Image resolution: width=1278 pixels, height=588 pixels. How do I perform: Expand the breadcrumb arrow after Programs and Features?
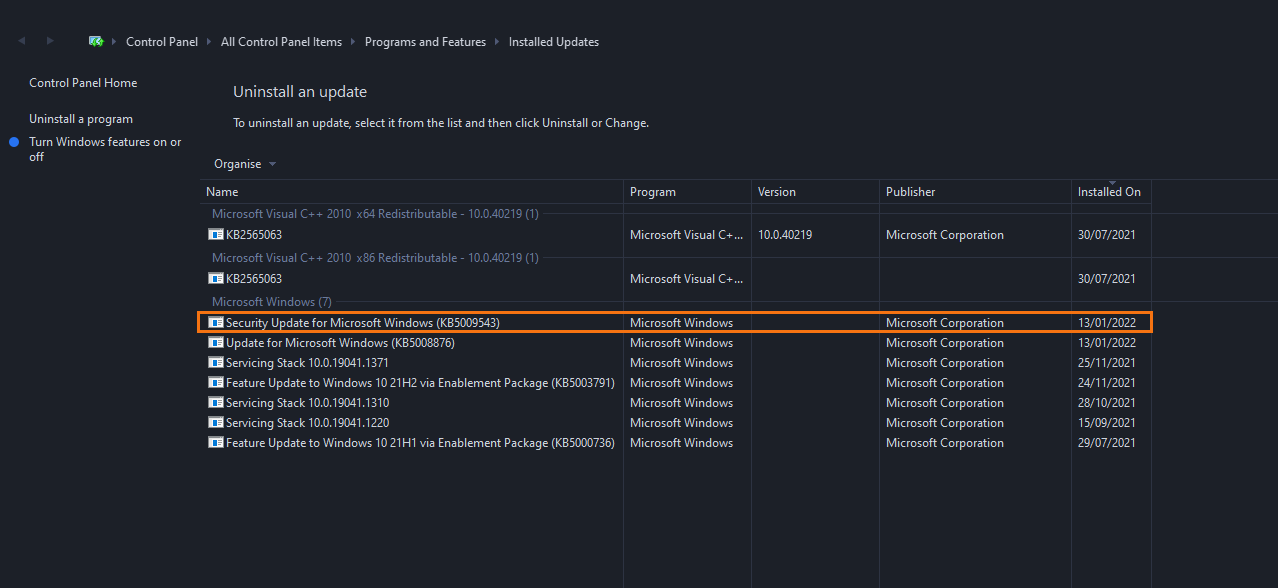coord(497,42)
